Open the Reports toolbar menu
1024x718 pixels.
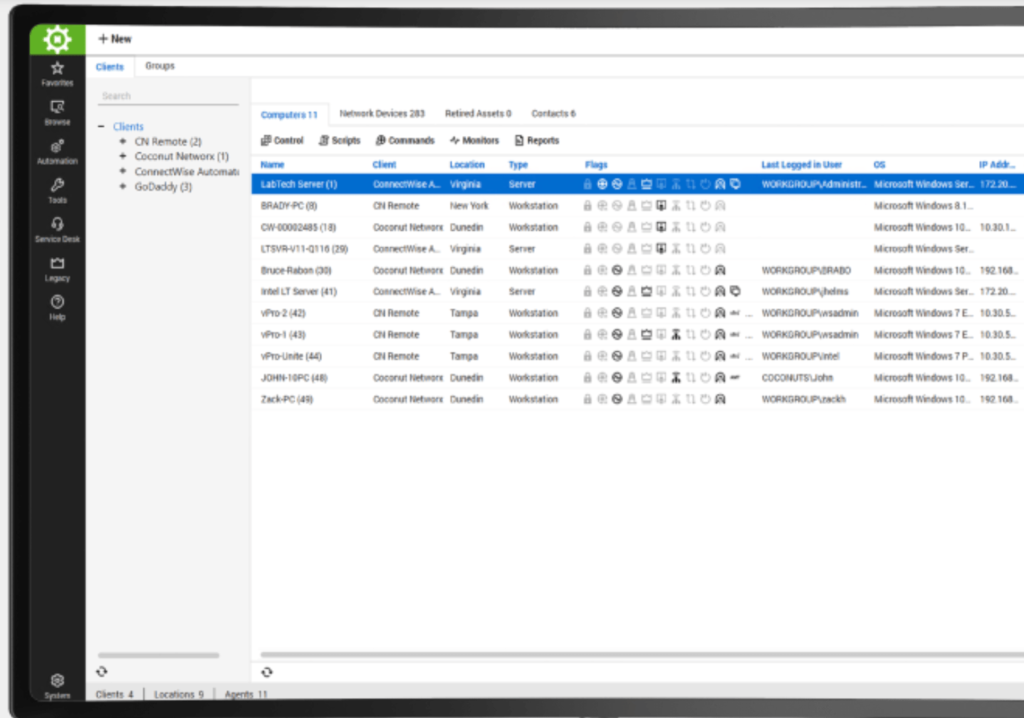click(x=537, y=140)
